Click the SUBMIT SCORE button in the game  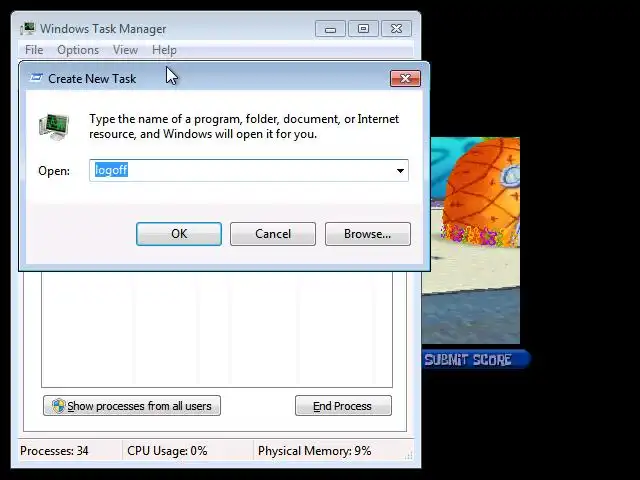[476, 360]
